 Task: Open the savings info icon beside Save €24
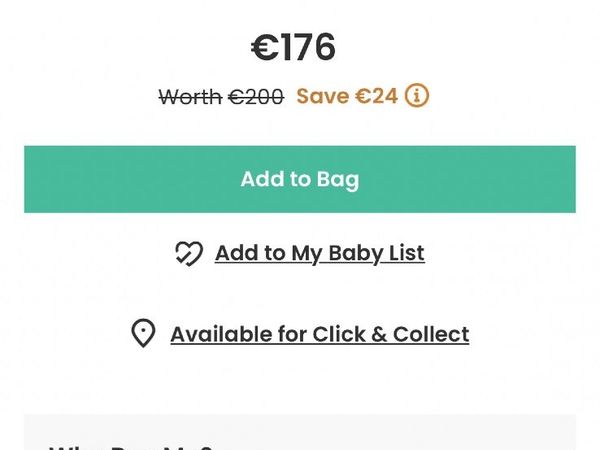point(417,96)
